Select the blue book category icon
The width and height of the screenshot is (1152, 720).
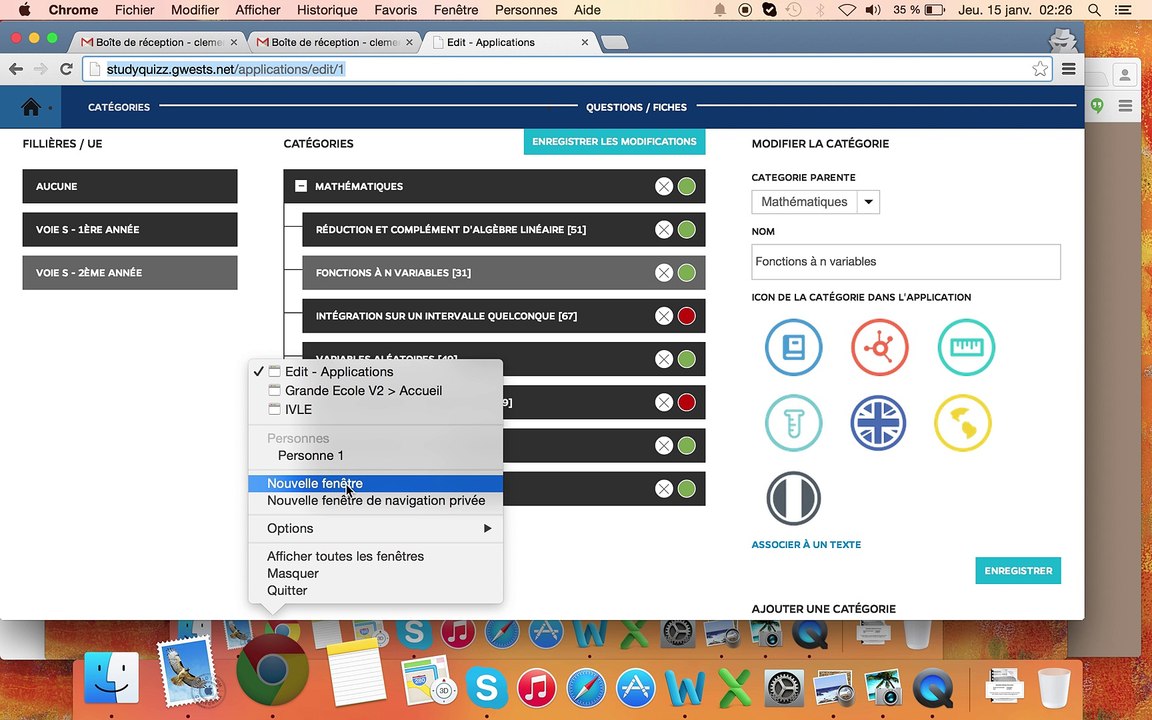pos(793,347)
